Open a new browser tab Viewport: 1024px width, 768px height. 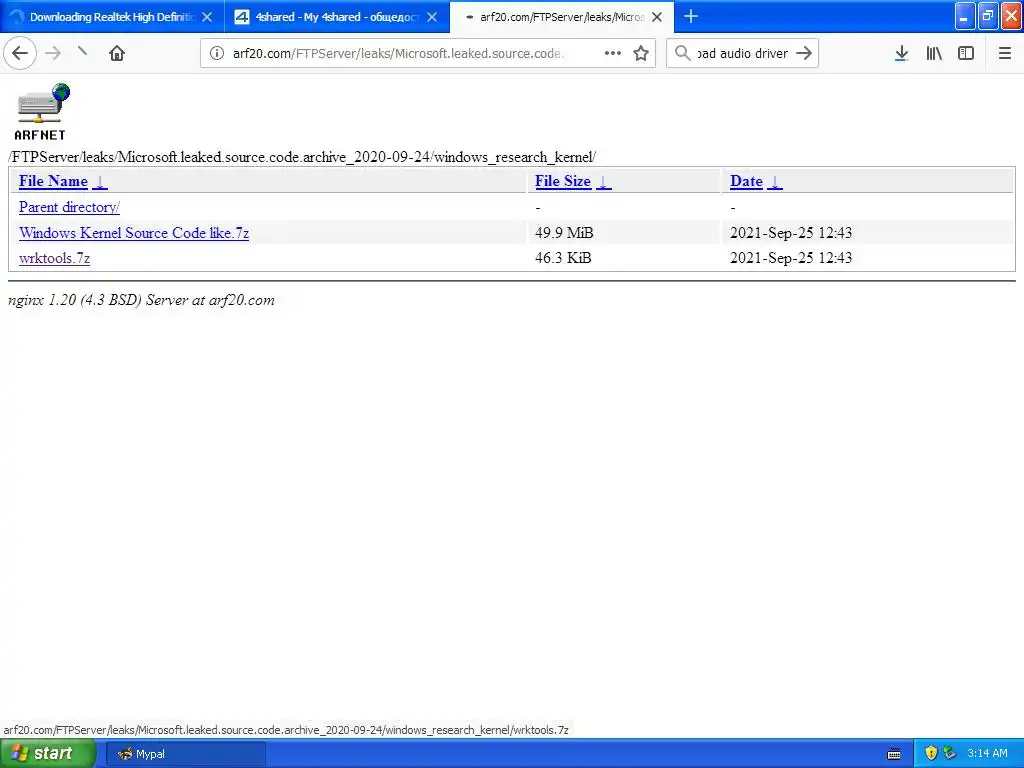coord(691,16)
